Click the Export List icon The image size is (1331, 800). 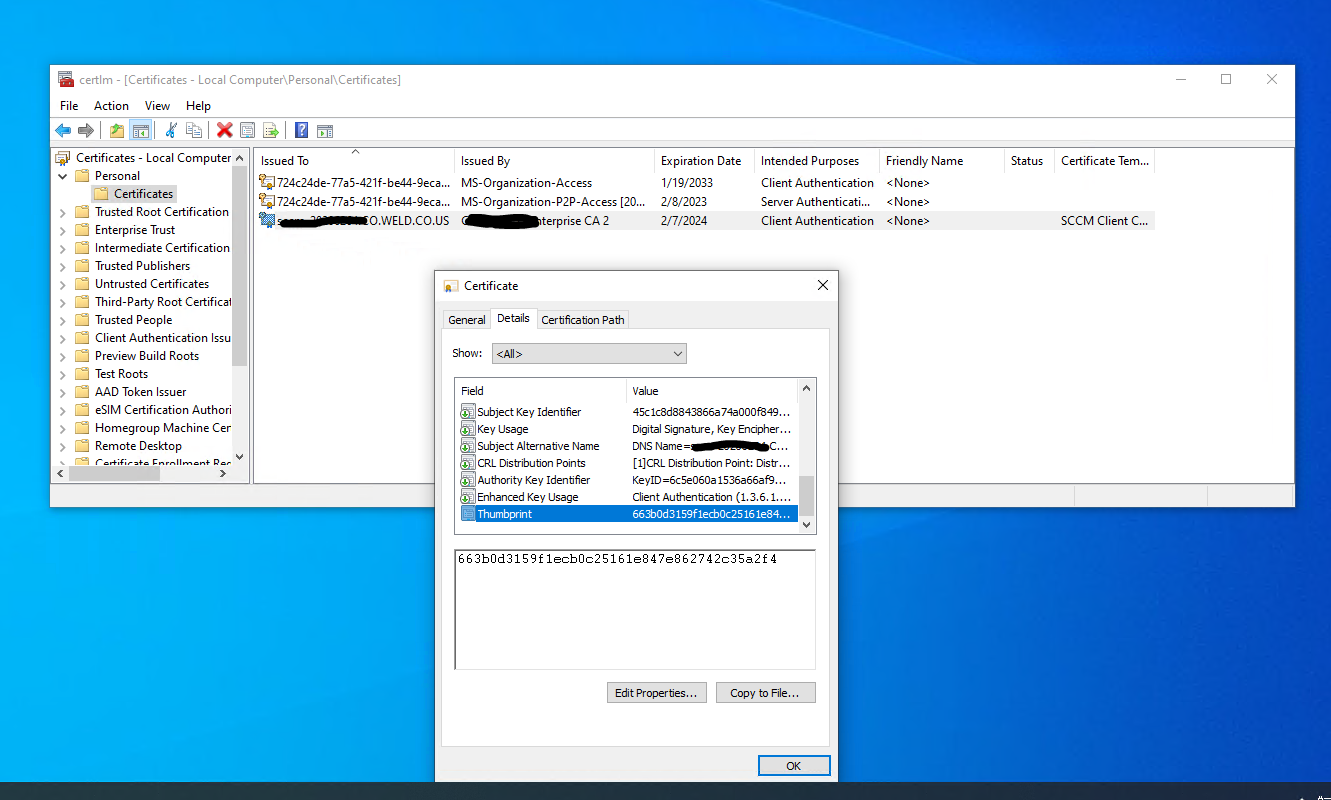point(270,130)
